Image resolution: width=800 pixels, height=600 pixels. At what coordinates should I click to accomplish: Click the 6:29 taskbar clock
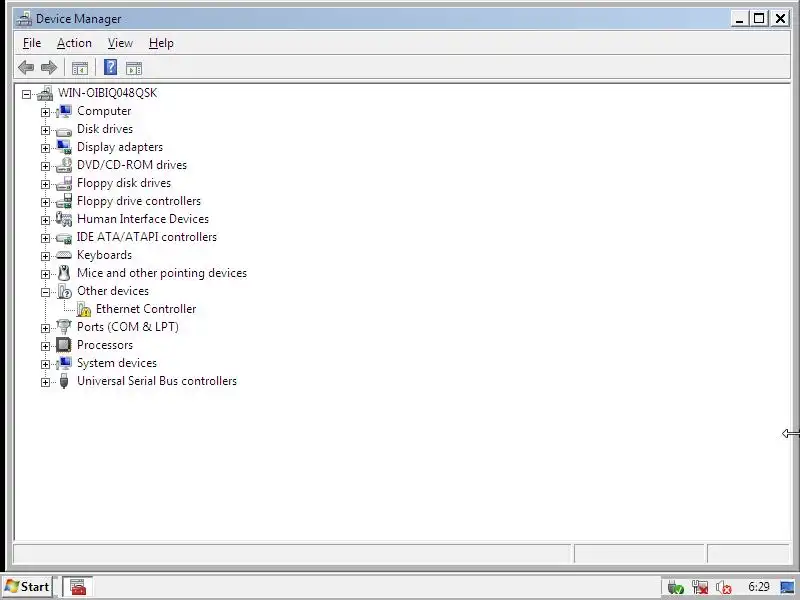759,587
